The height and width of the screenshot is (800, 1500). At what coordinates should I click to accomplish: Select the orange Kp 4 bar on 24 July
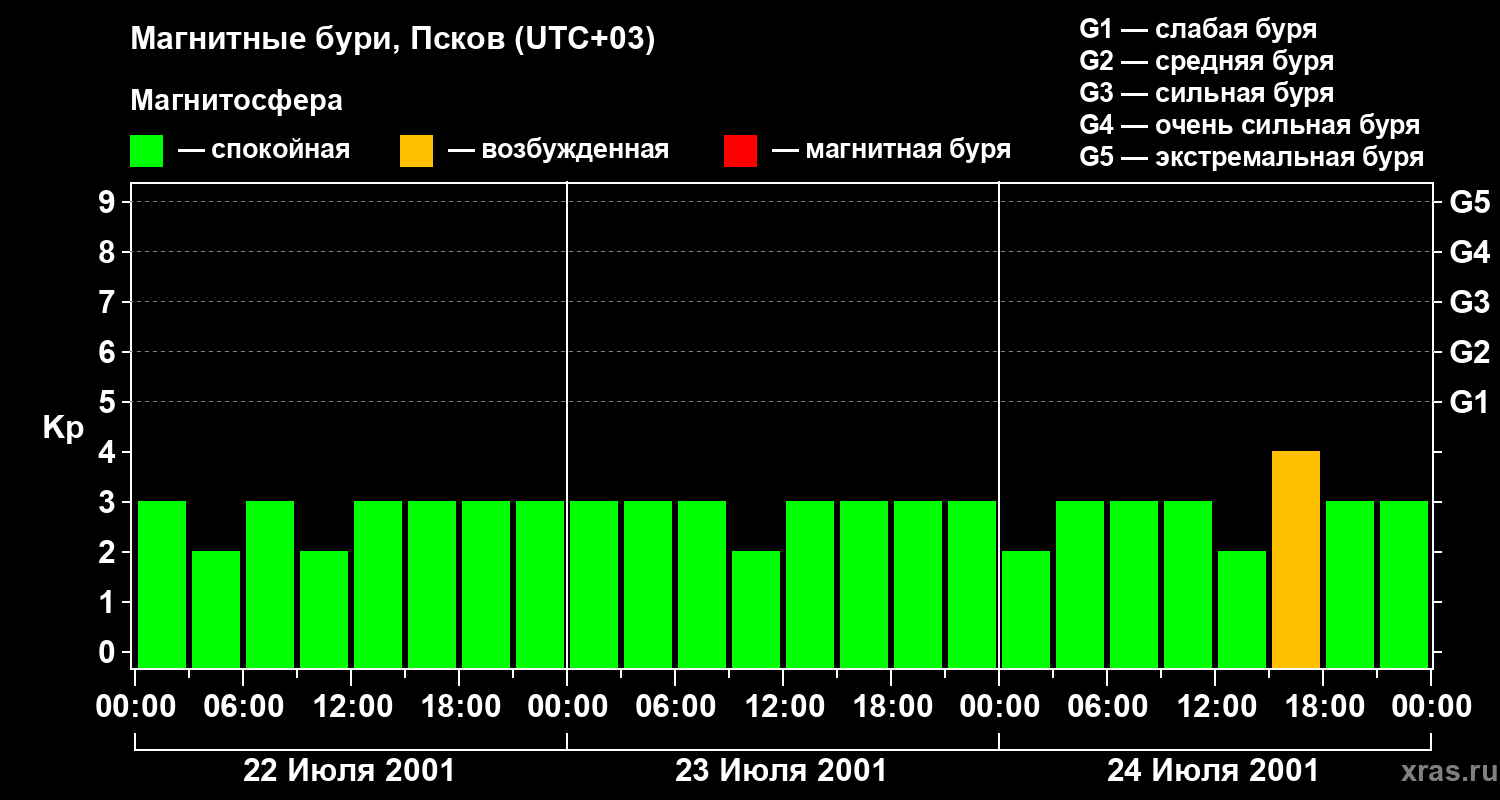coord(1296,559)
